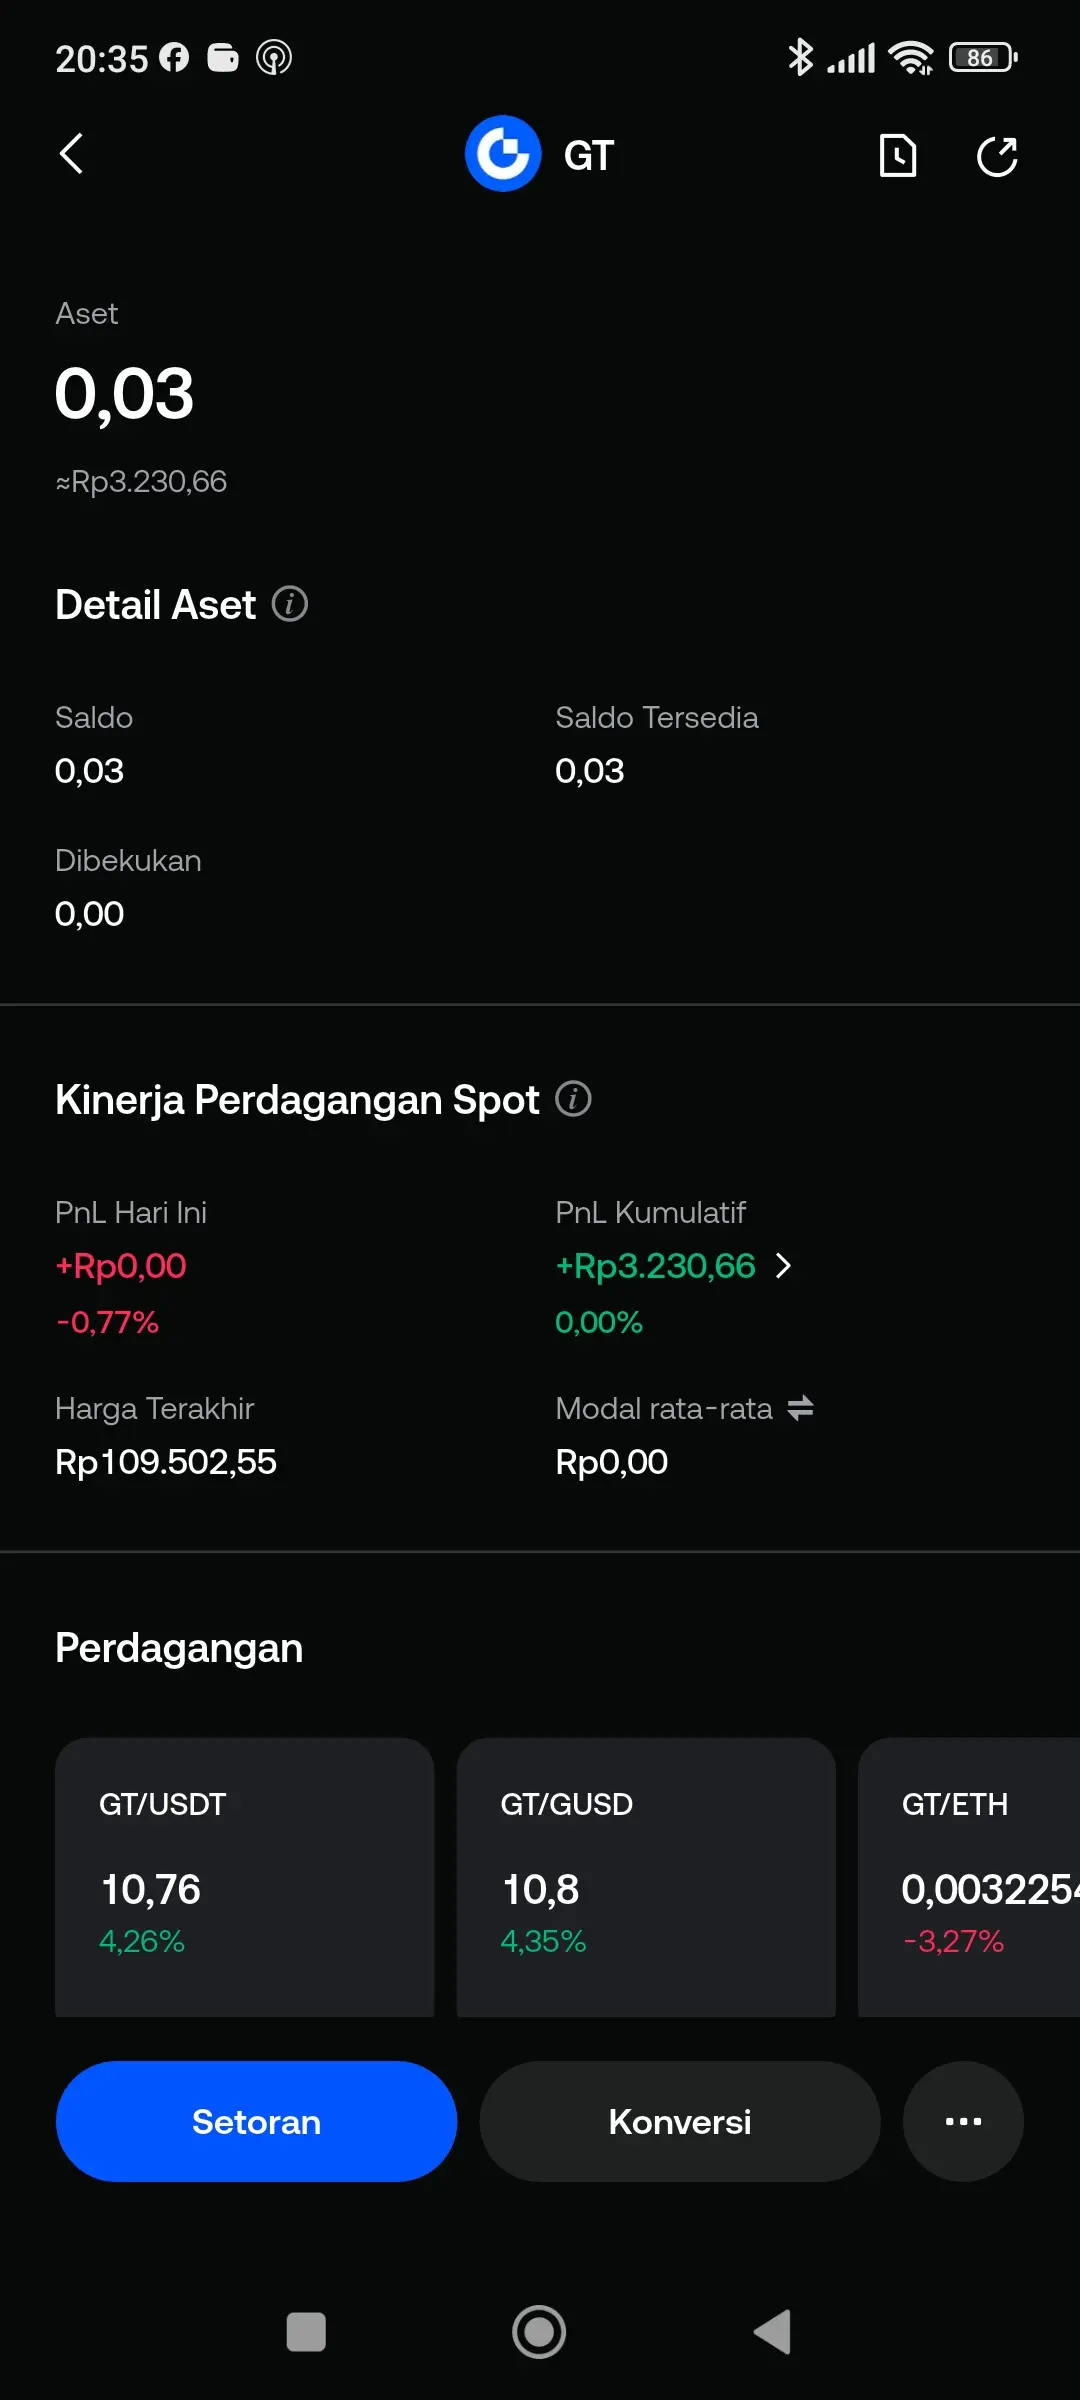Tap the back arrow icon

71,154
